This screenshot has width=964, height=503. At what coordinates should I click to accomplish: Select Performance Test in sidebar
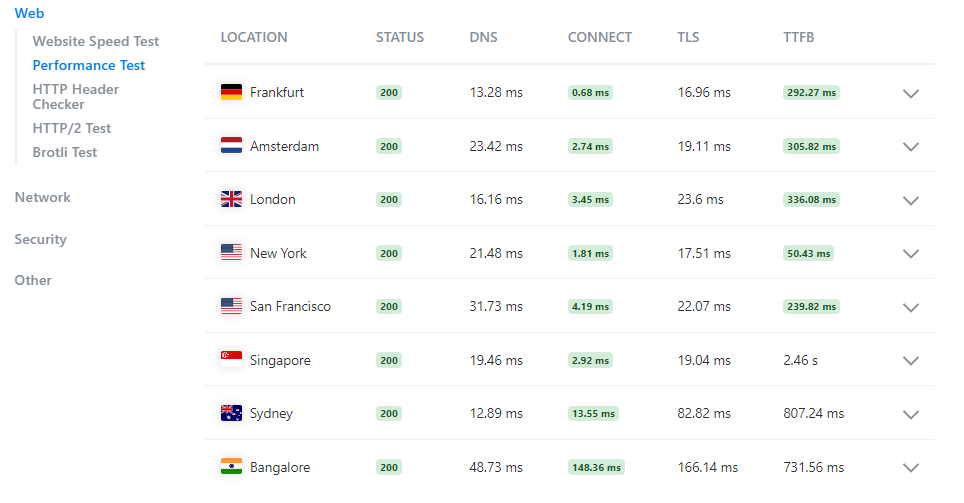[x=89, y=66]
